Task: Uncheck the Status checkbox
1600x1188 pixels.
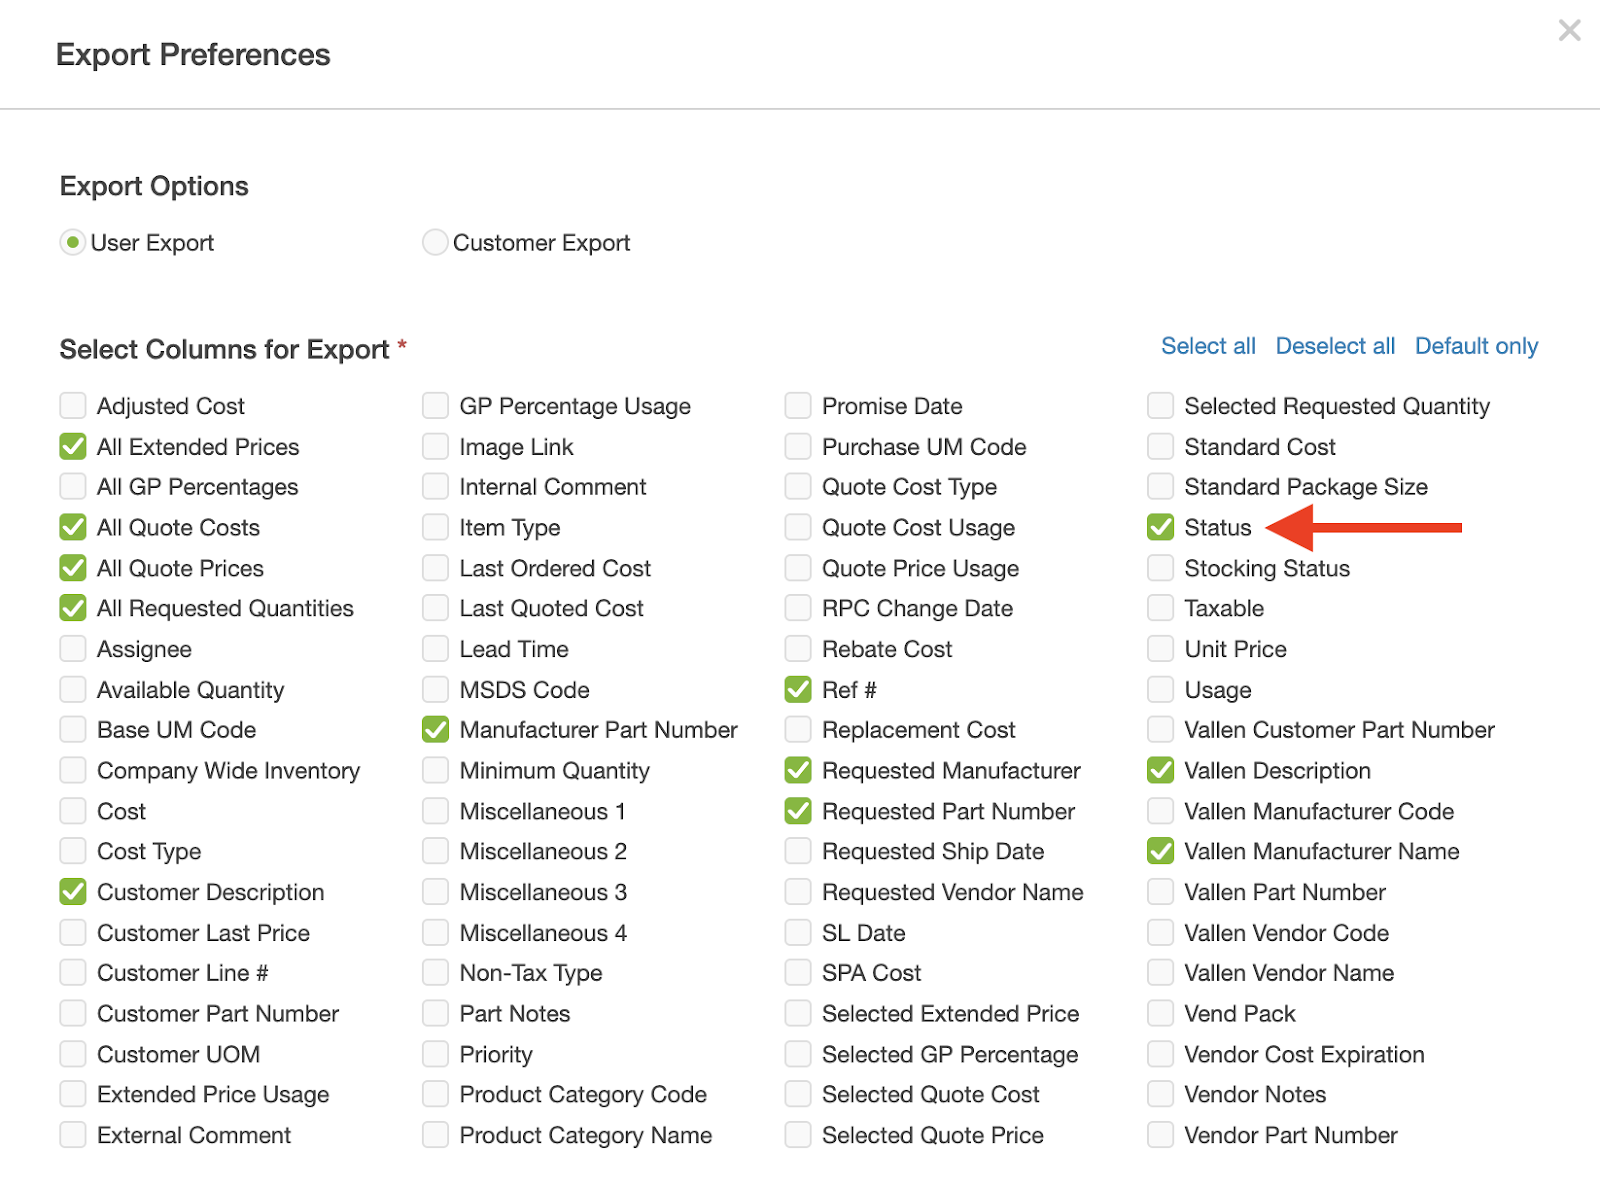Action: (1160, 527)
